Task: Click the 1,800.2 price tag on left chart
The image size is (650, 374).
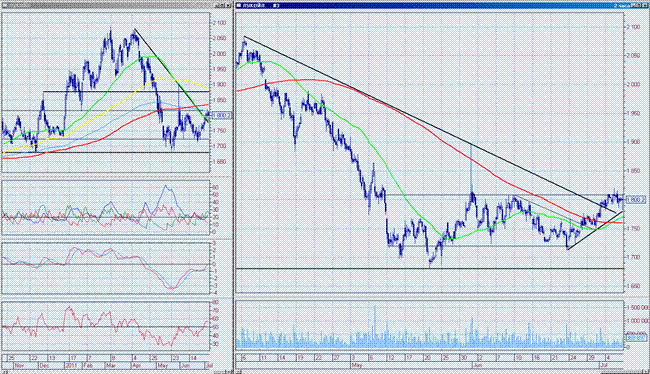Action: coord(221,116)
